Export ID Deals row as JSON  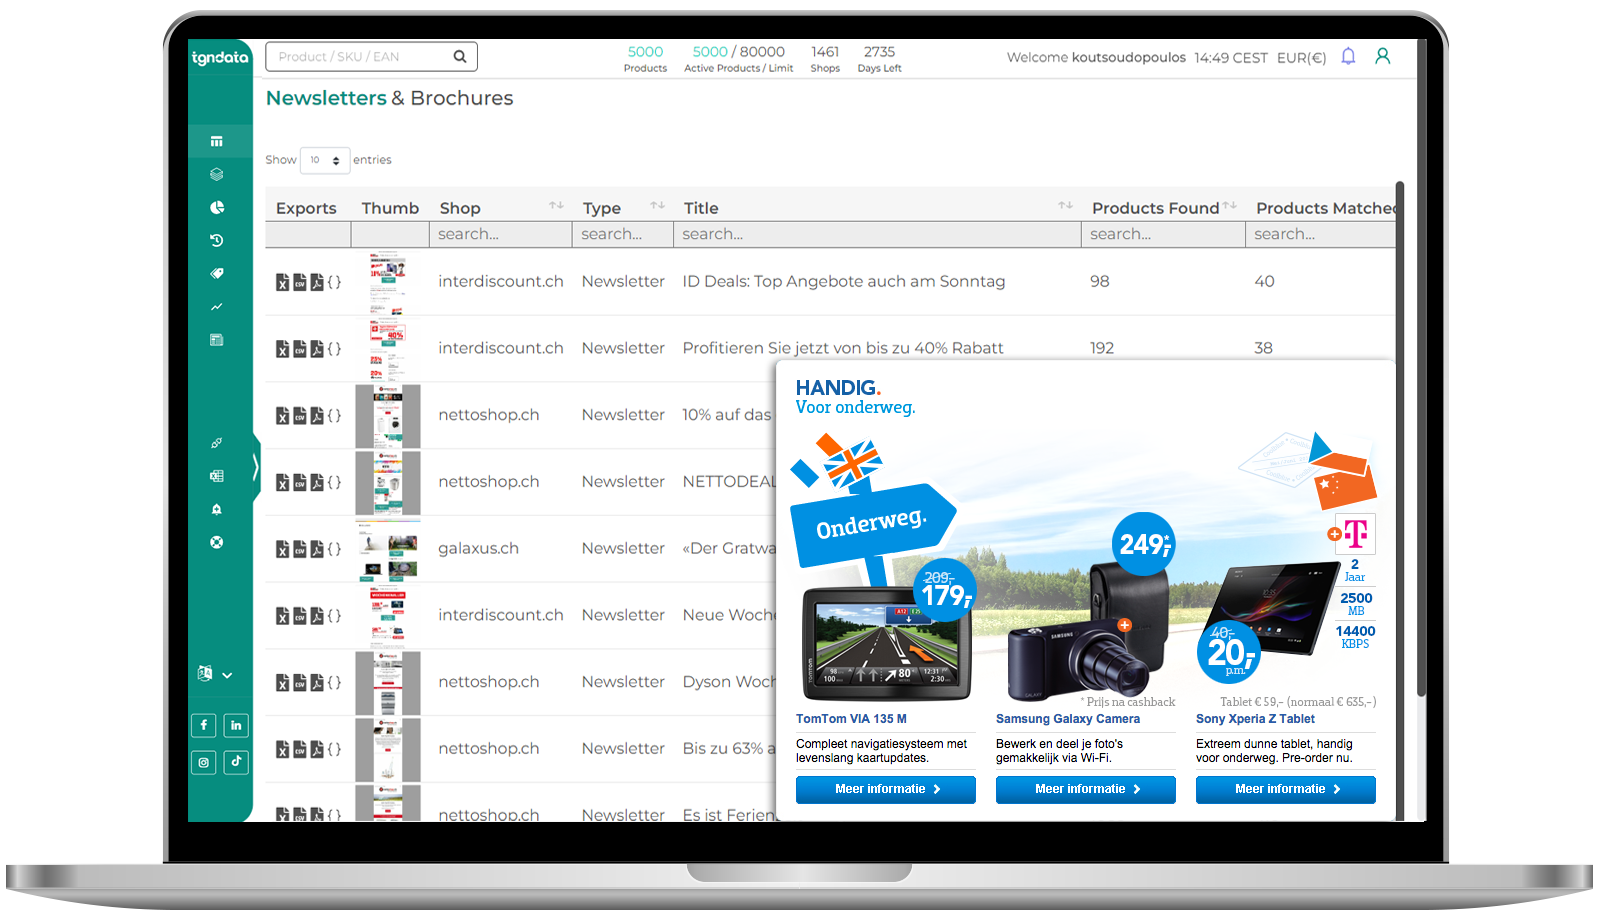click(334, 282)
